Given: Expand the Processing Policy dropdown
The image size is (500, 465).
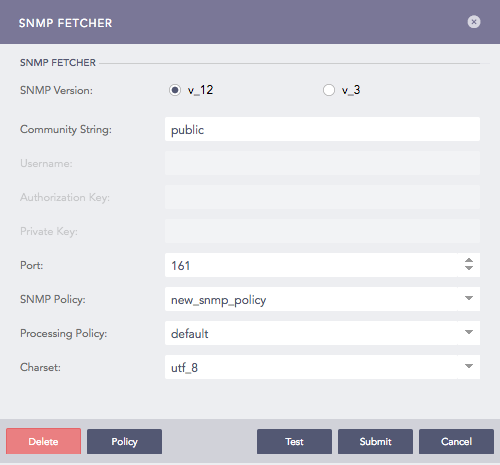Looking at the screenshot, I should coord(322,333).
